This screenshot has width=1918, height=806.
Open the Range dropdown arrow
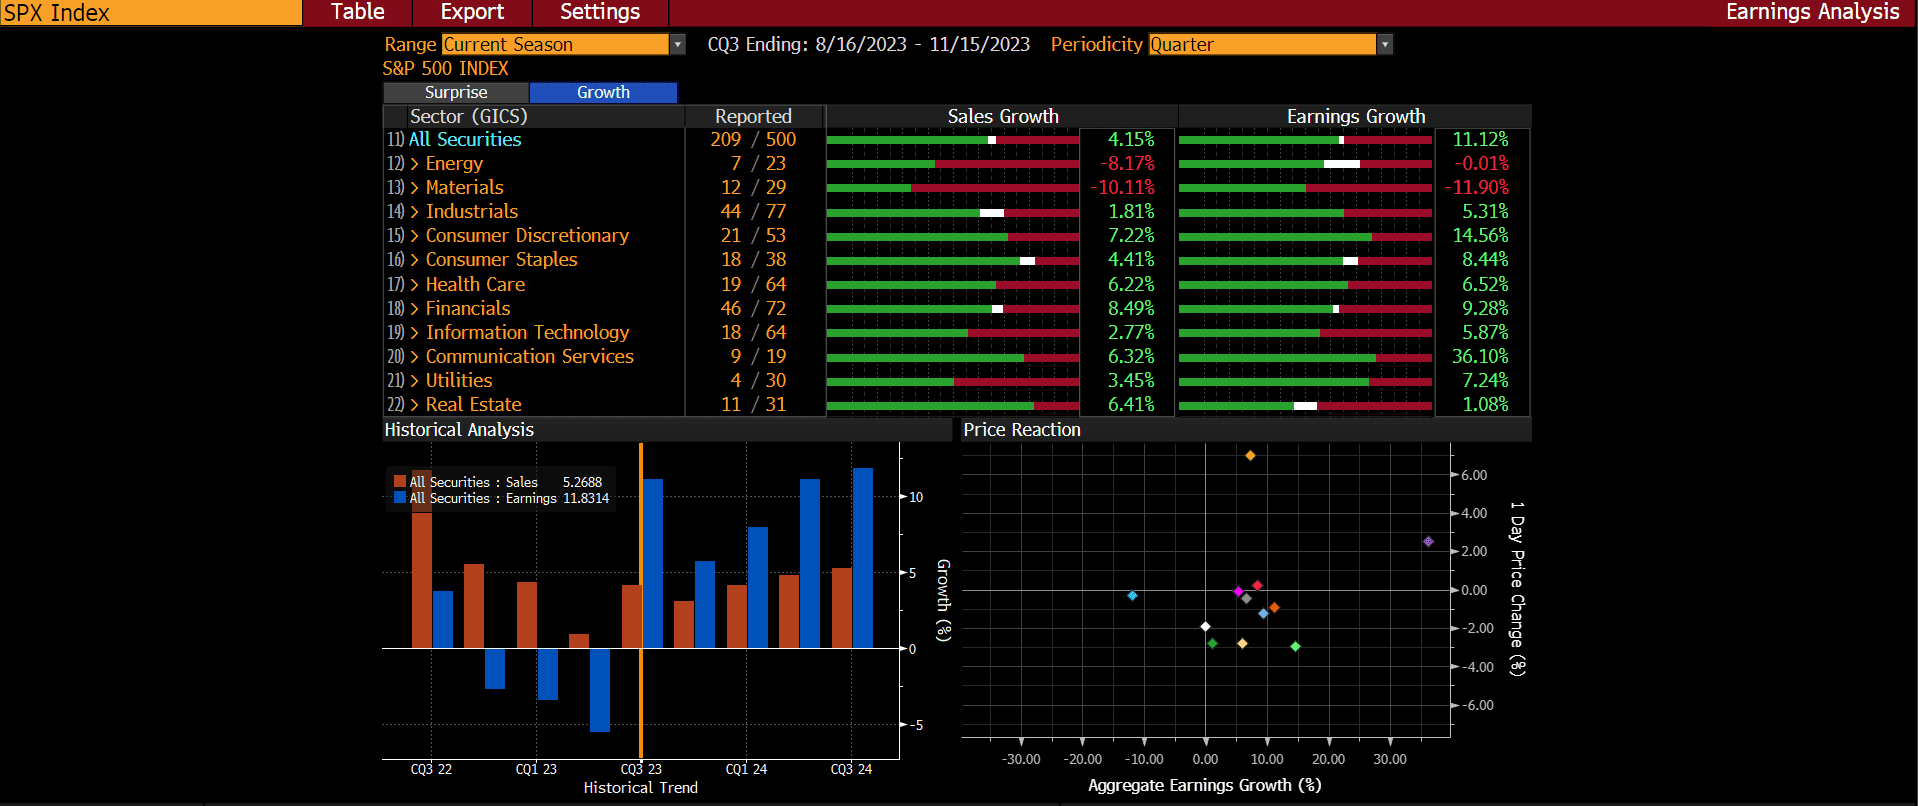point(678,44)
